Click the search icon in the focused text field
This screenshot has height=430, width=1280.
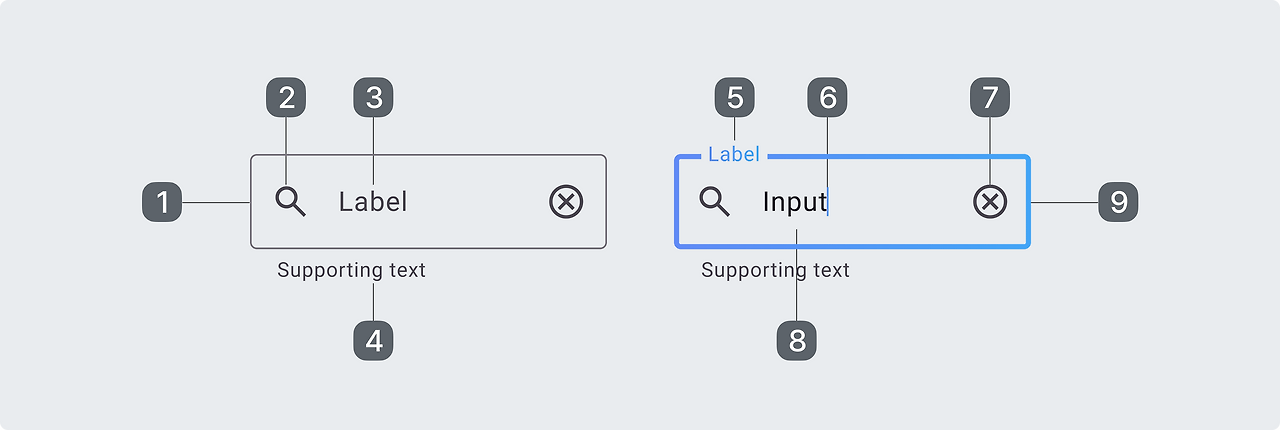click(714, 202)
